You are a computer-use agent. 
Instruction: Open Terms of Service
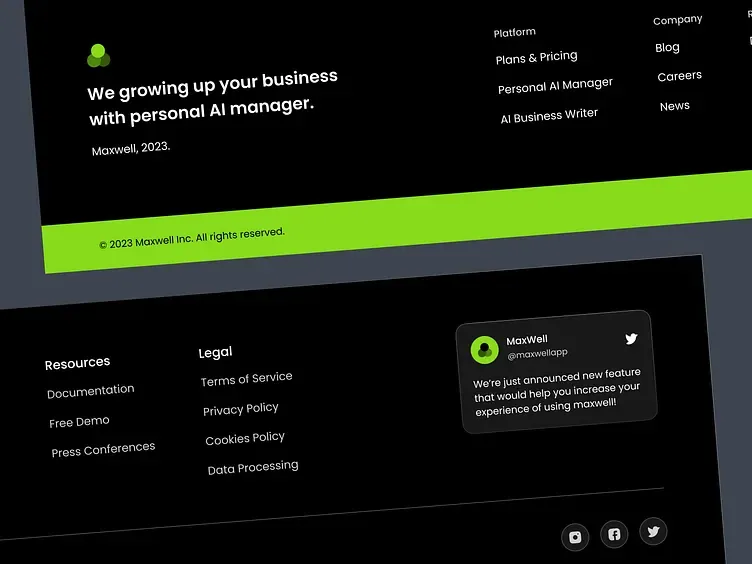pos(246,379)
